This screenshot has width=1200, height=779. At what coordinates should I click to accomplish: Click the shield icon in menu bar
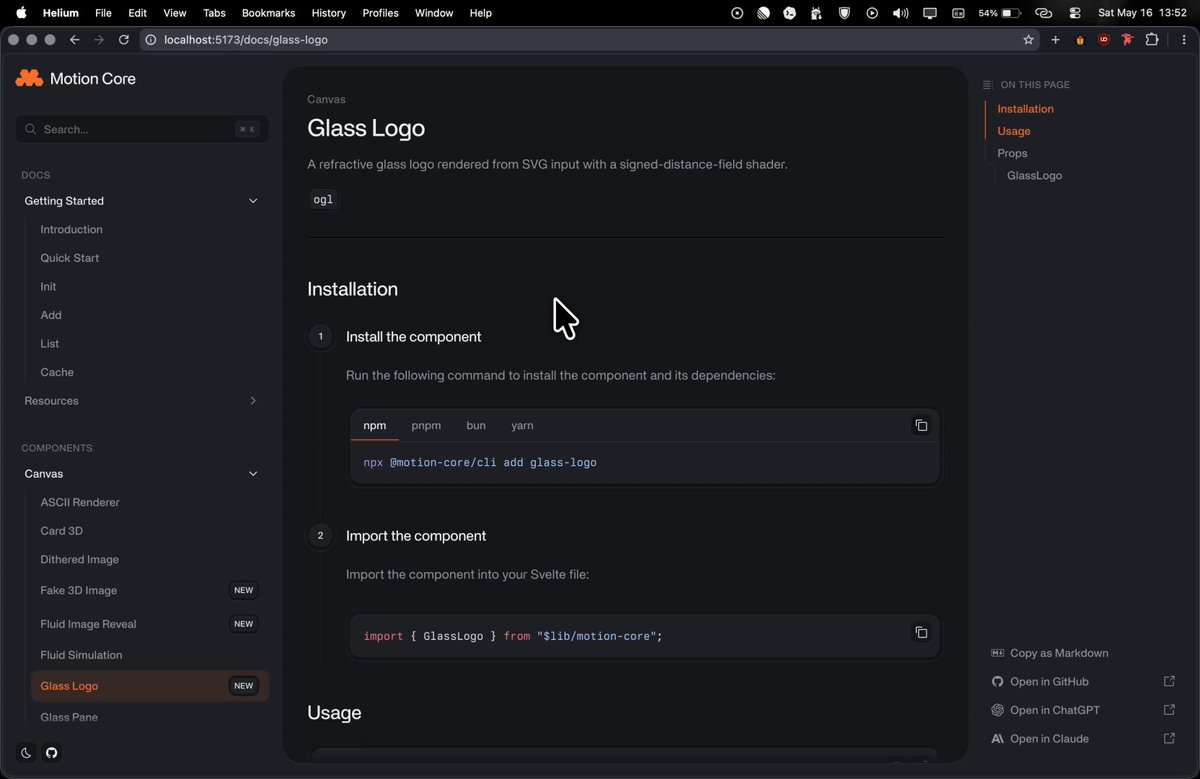(844, 13)
